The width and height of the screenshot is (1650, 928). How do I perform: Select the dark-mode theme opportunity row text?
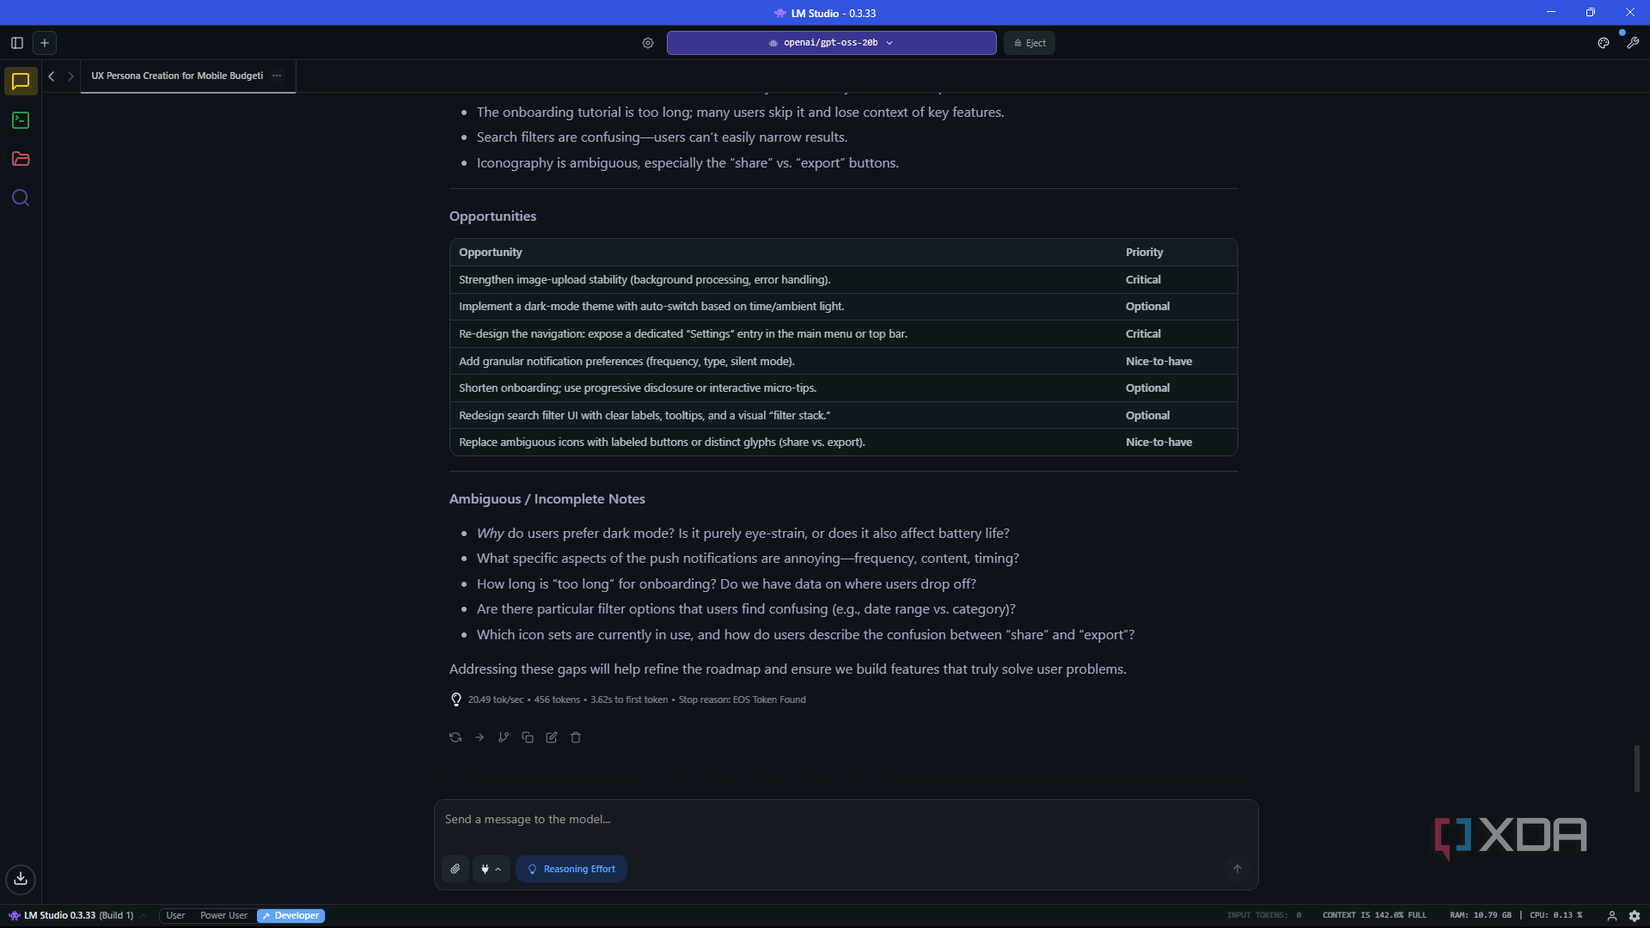[651, 307]
